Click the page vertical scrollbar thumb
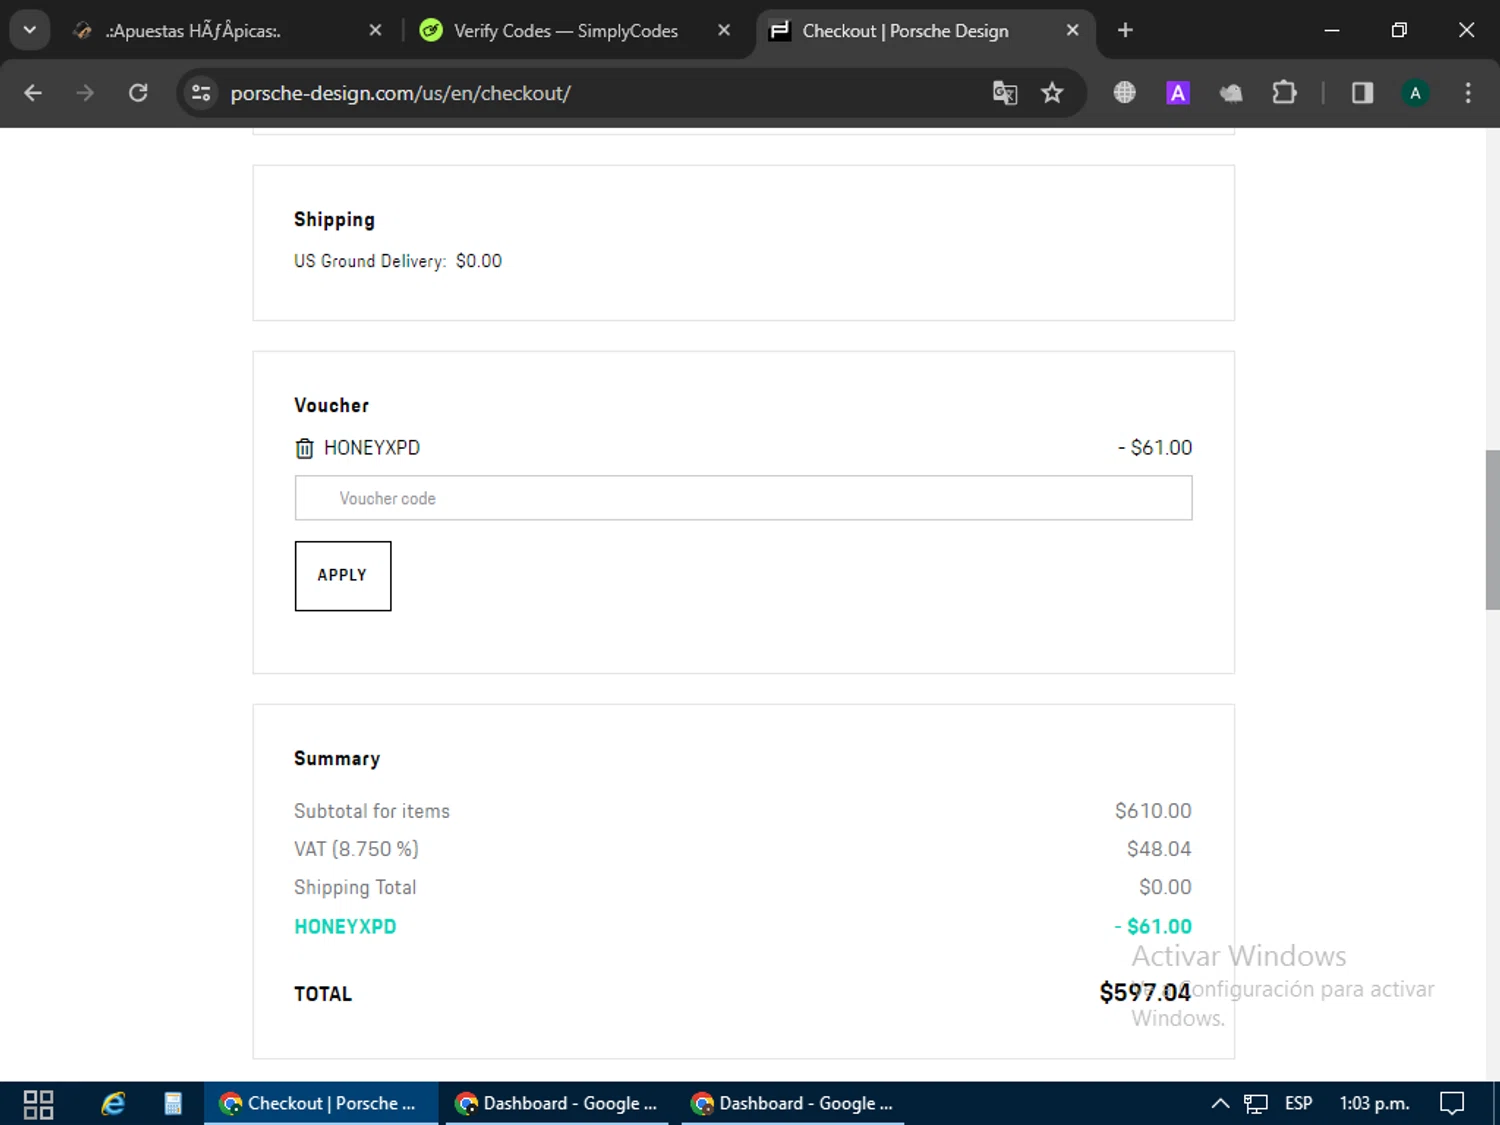 [1492, 530]
